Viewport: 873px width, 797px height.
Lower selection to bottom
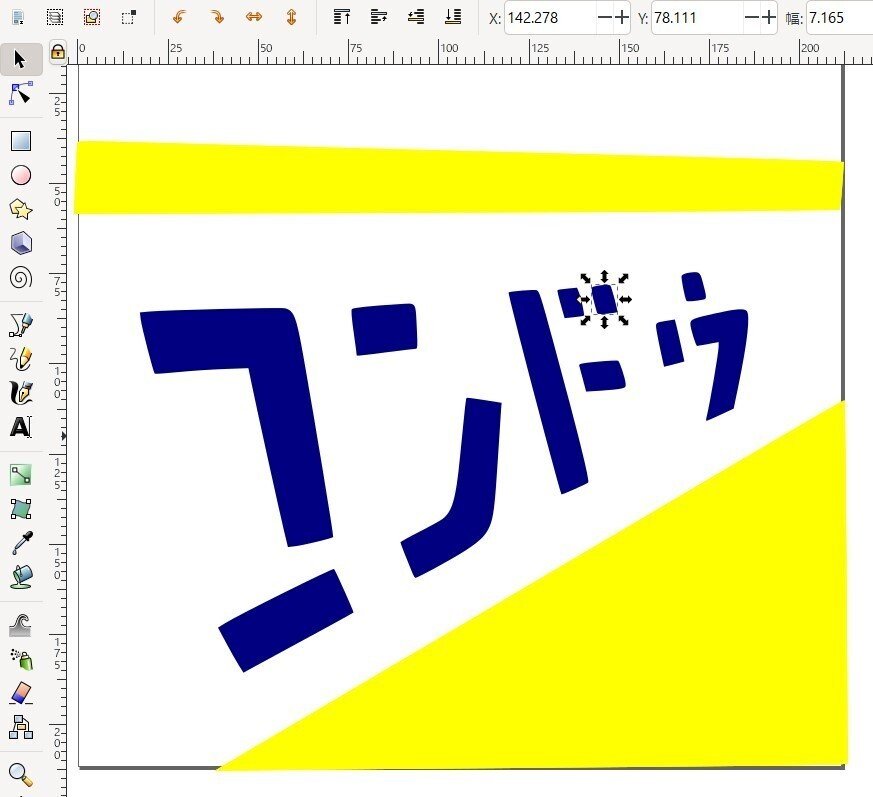(453, 17)
